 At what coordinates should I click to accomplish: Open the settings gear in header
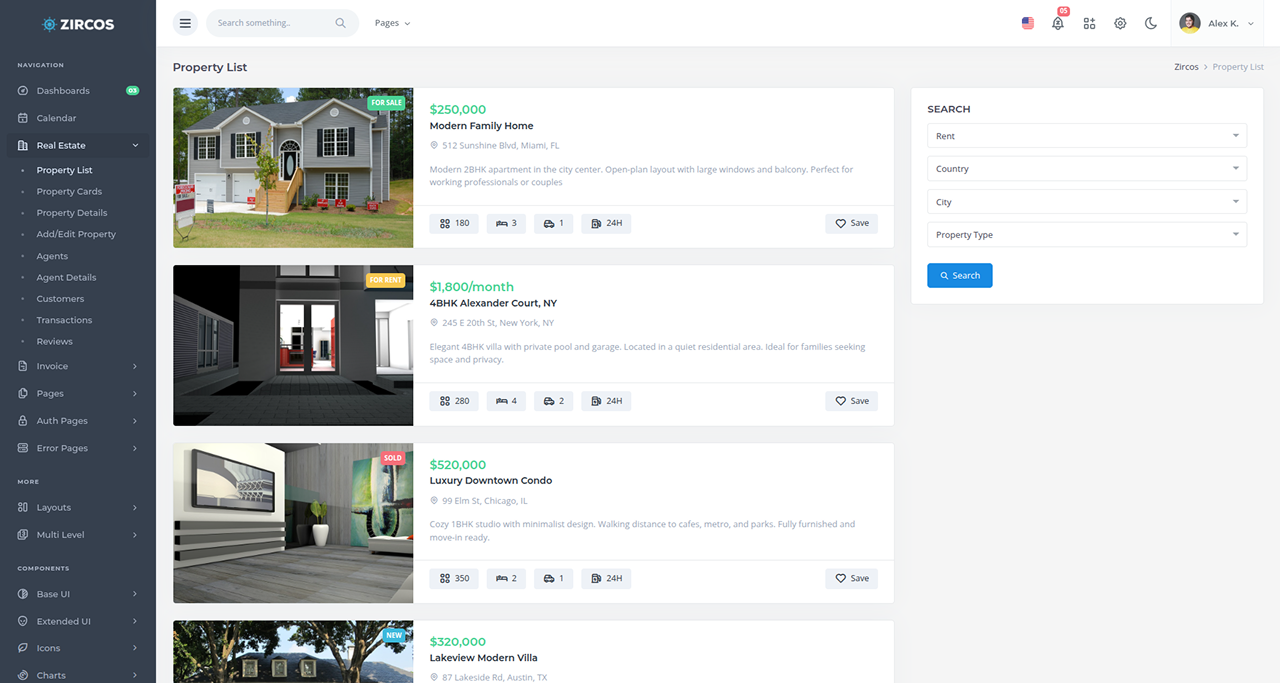[x=1120, y=23]
